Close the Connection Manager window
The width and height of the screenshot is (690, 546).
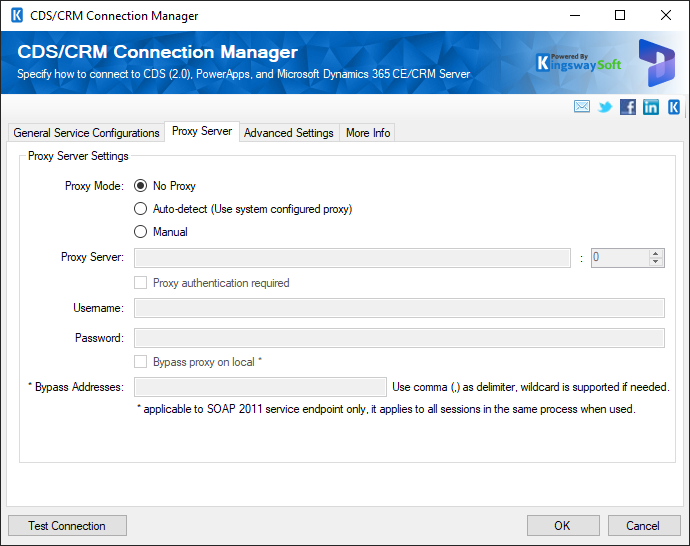tap(666, 15)
